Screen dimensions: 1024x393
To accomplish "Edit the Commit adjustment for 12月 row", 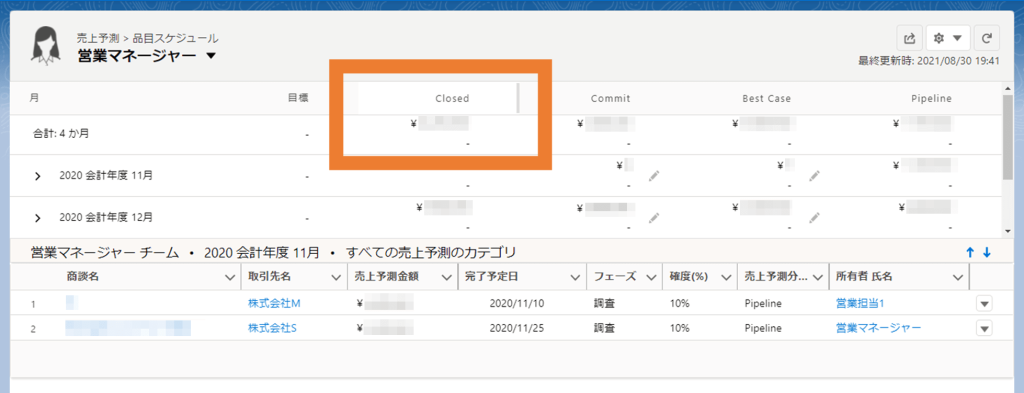I will point(654,217).
